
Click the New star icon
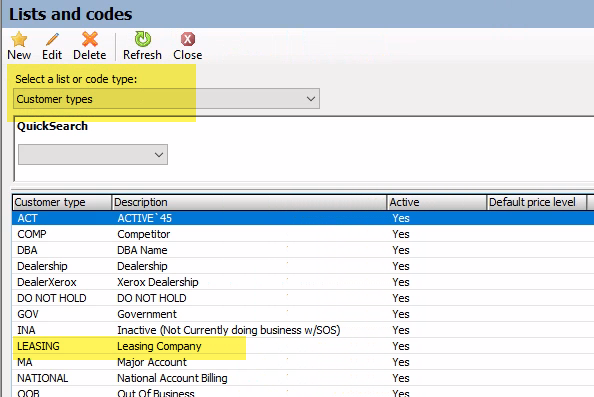click(x=19, y=39)
